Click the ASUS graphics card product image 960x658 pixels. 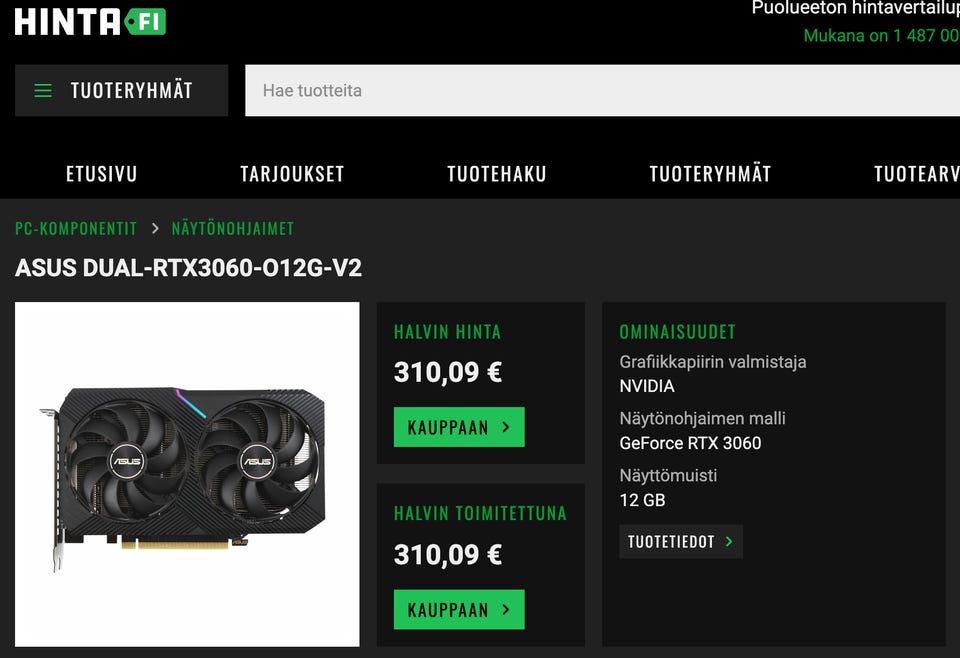(x=187, y=474)
